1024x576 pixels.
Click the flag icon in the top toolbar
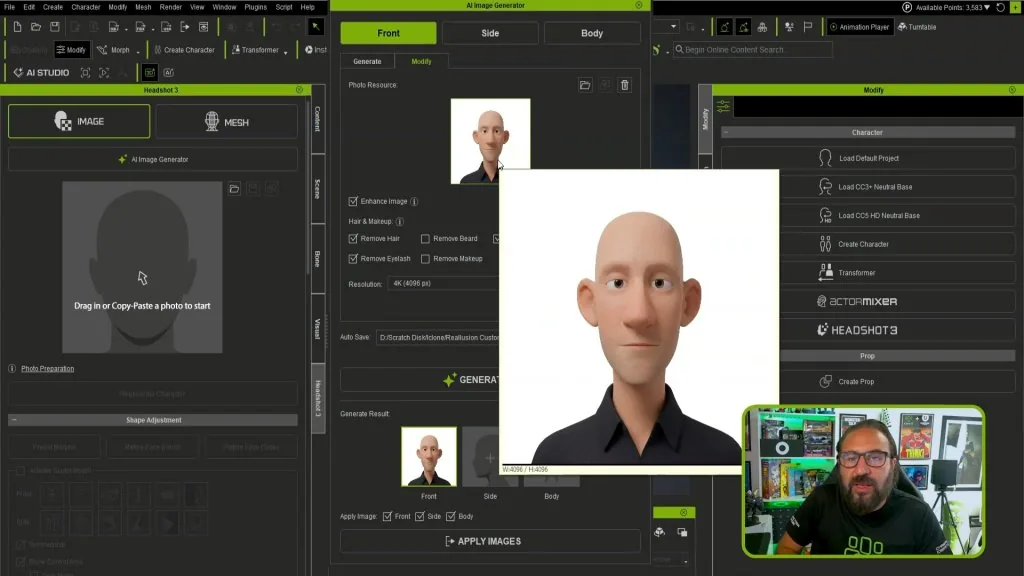(x=808, y=27)
